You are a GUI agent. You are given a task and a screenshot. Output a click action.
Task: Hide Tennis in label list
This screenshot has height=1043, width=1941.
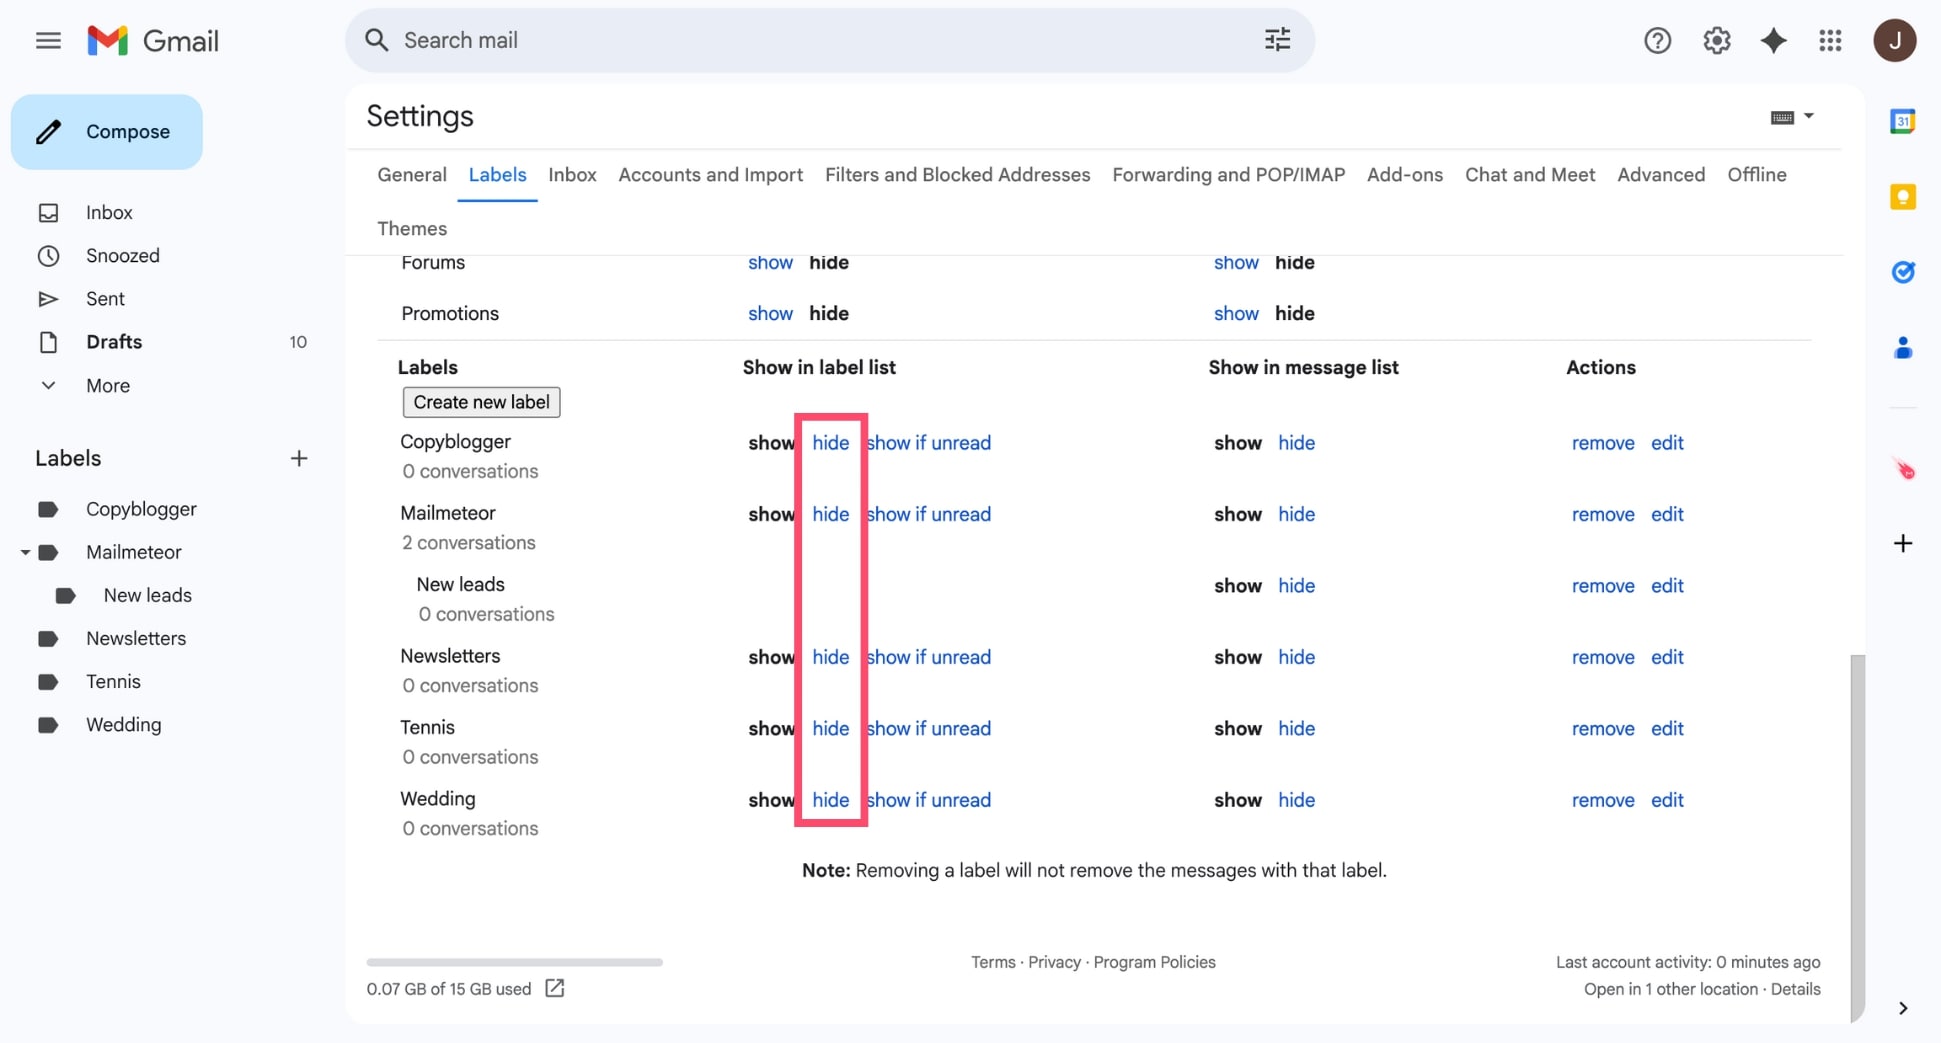coord(830,728)
